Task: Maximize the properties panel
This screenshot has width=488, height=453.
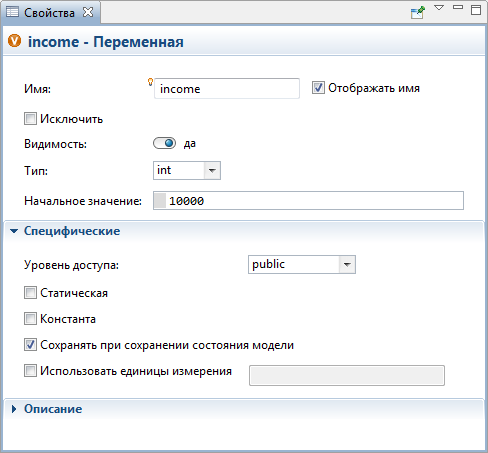Action: click(x=476, y=10)
